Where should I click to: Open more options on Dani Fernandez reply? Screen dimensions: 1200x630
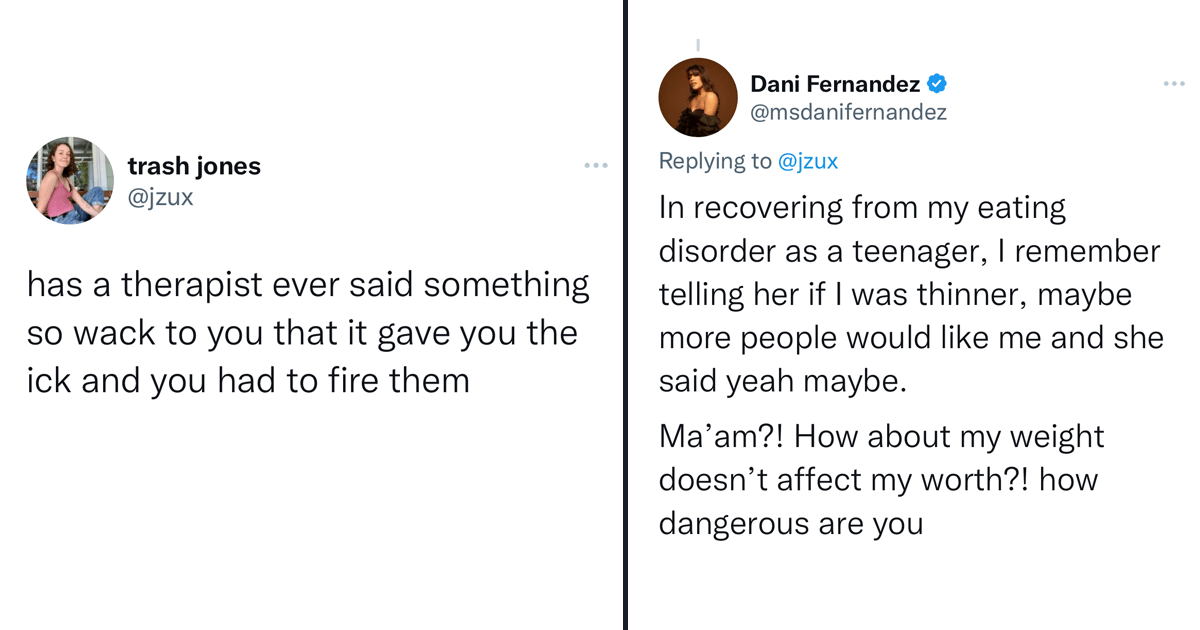[1173, 84]
